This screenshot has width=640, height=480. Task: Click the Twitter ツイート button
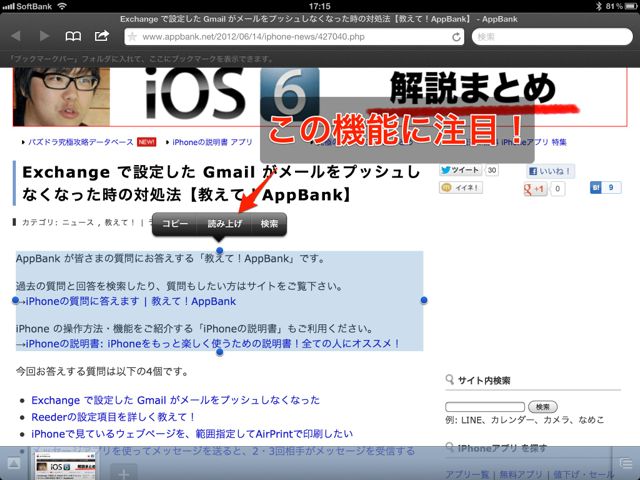tap(460, 170)
